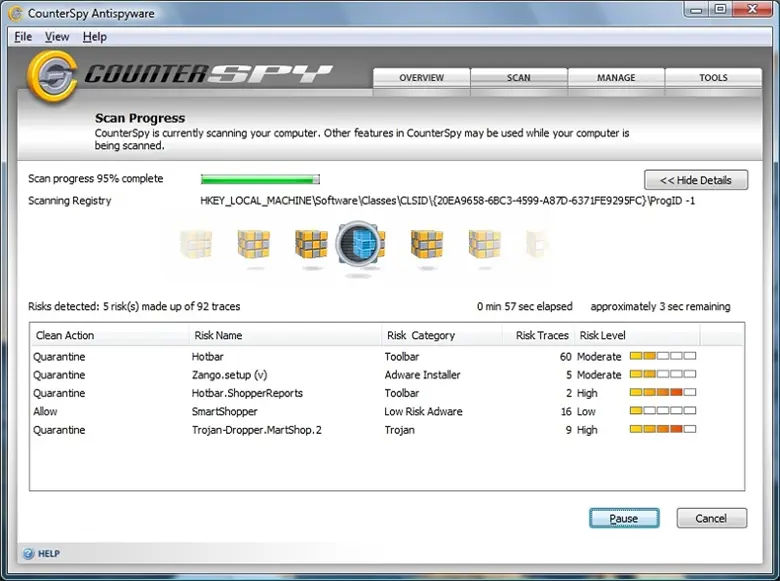780x581 pixels.
Task: Click the Hide Details button
Action: tap(695, 180)
